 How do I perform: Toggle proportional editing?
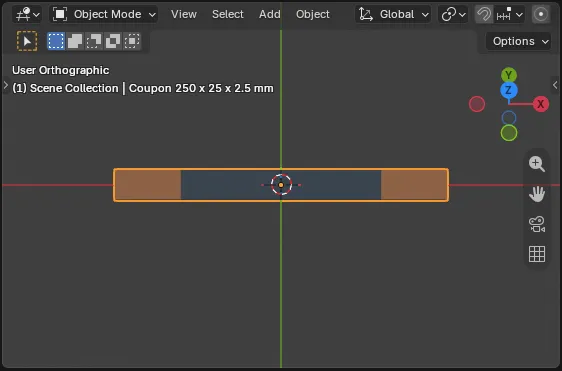541,14
